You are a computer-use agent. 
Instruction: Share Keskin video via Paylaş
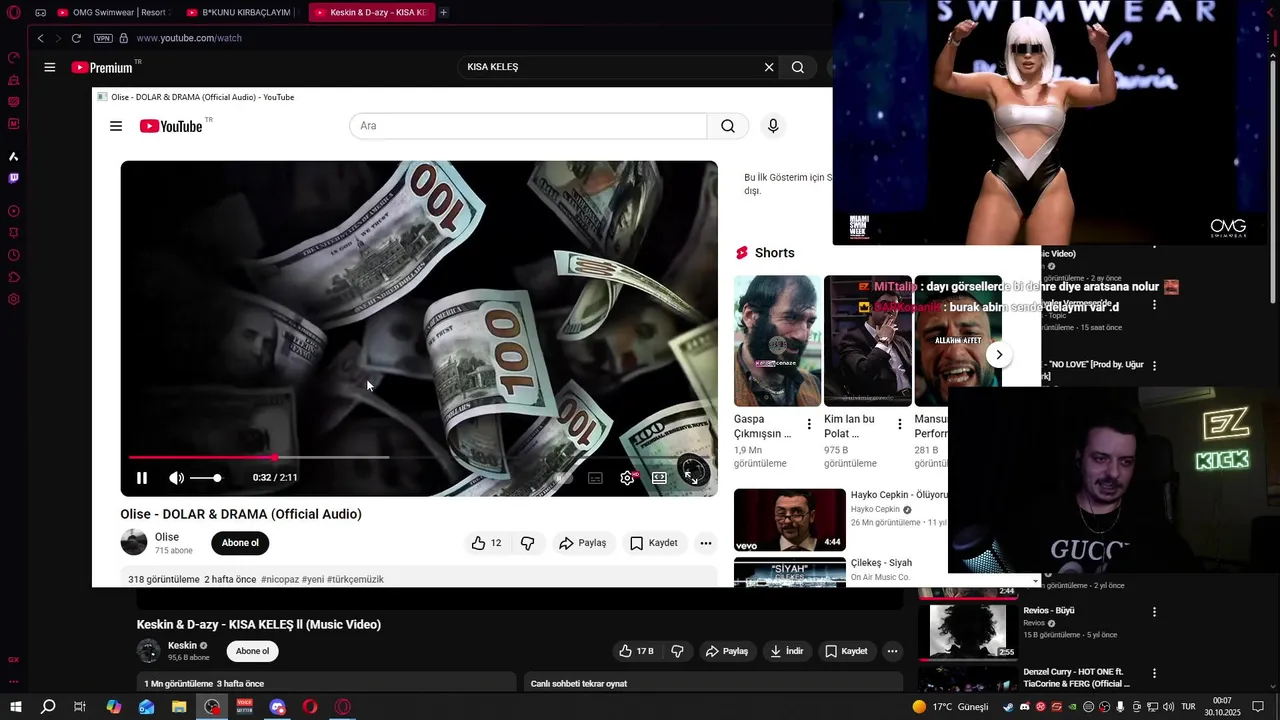[x=726, y=651]
